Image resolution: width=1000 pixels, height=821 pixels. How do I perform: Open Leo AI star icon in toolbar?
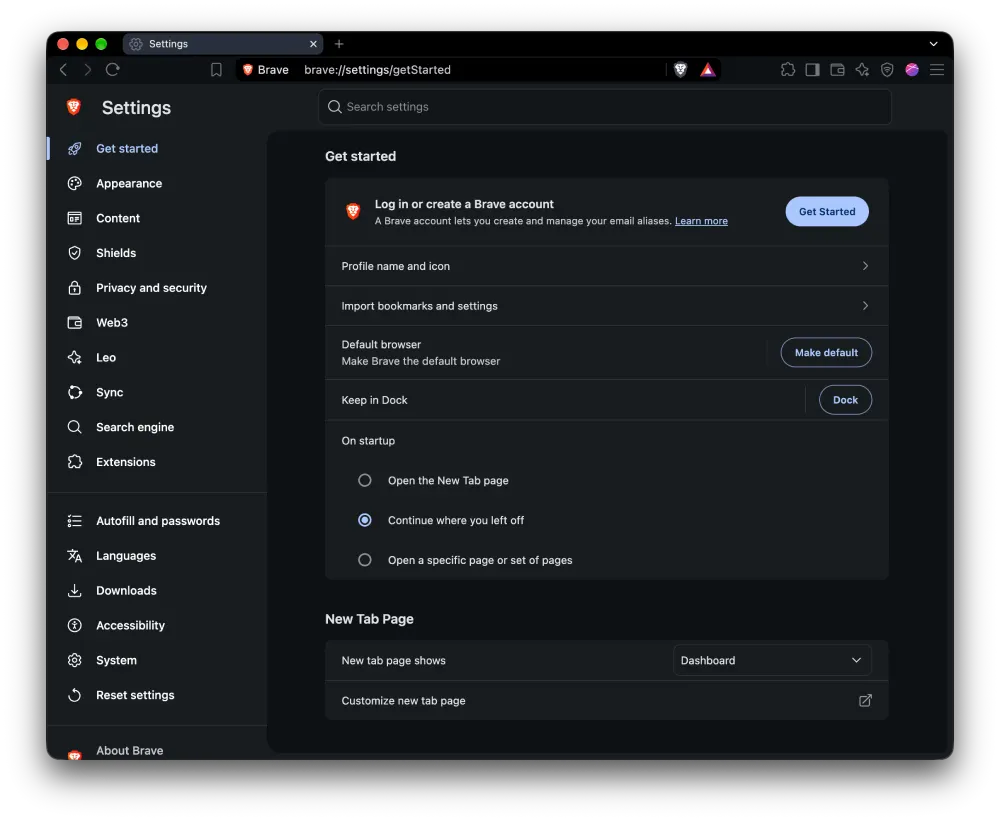(862, 70)
